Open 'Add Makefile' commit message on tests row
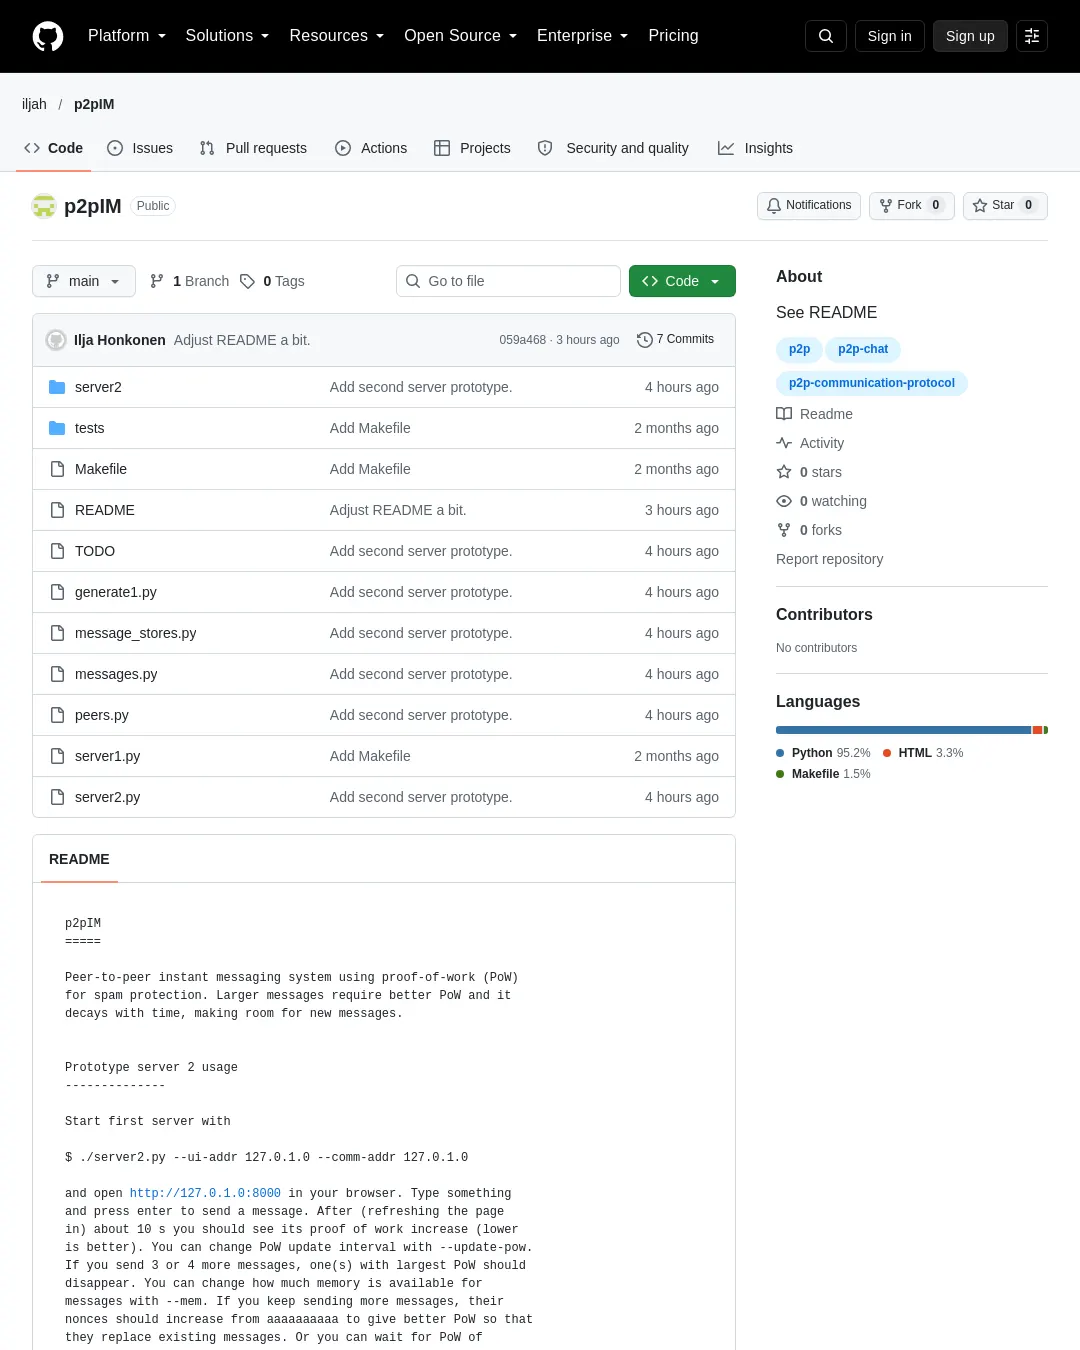Image resolution: width=1080 pixels, height=1350 pixels. 370,428
